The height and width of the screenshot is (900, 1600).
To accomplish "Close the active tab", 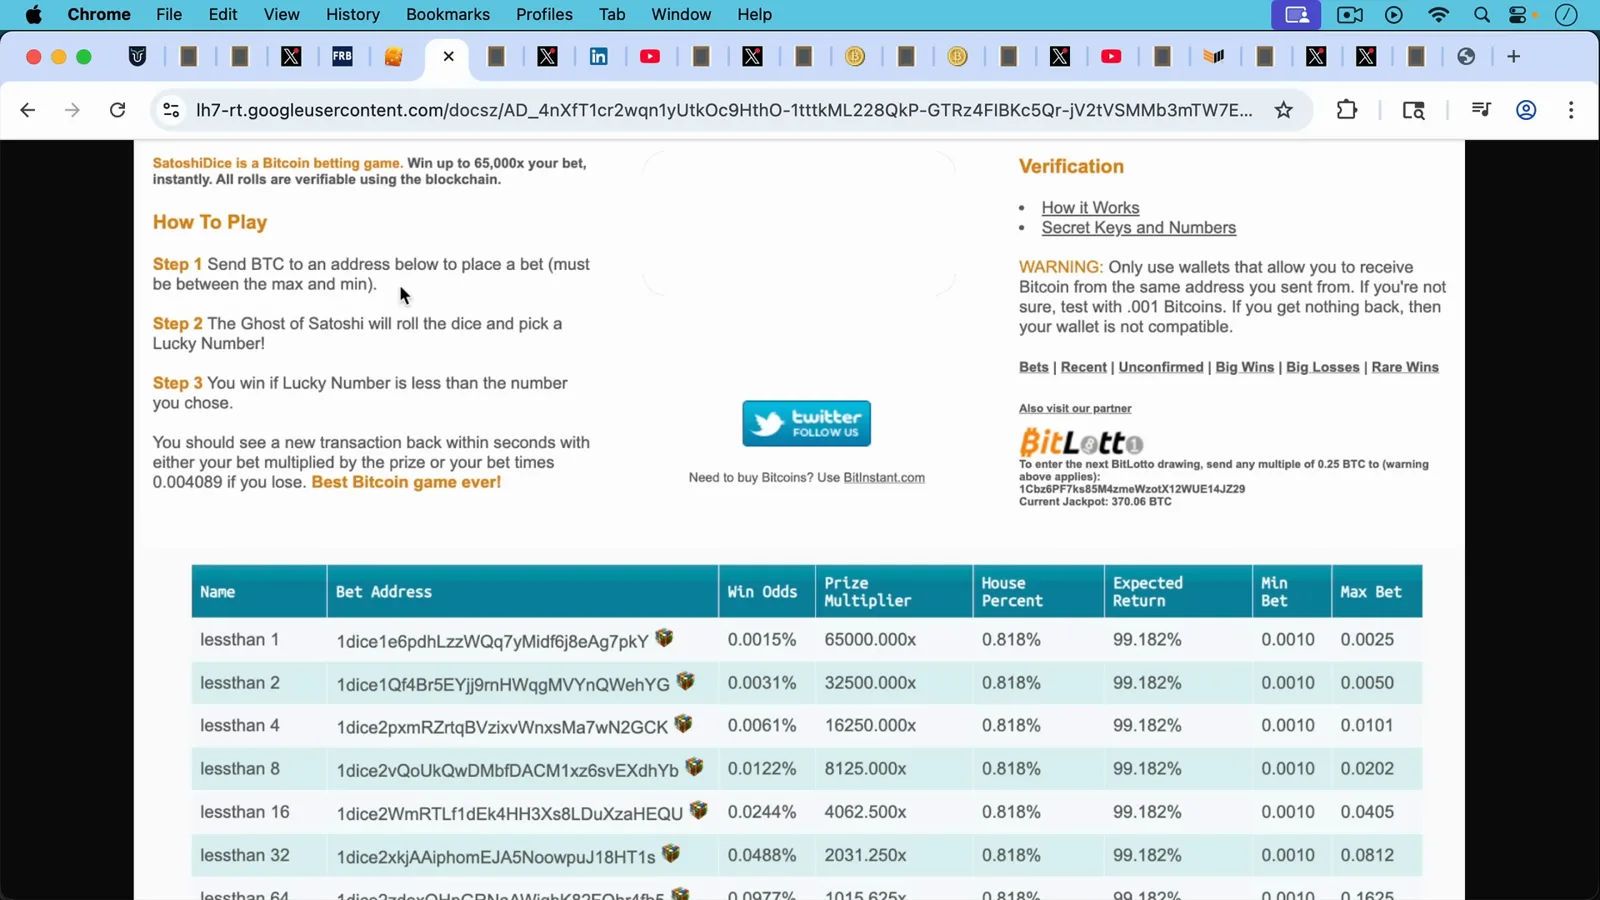I will tap(448, 57).
